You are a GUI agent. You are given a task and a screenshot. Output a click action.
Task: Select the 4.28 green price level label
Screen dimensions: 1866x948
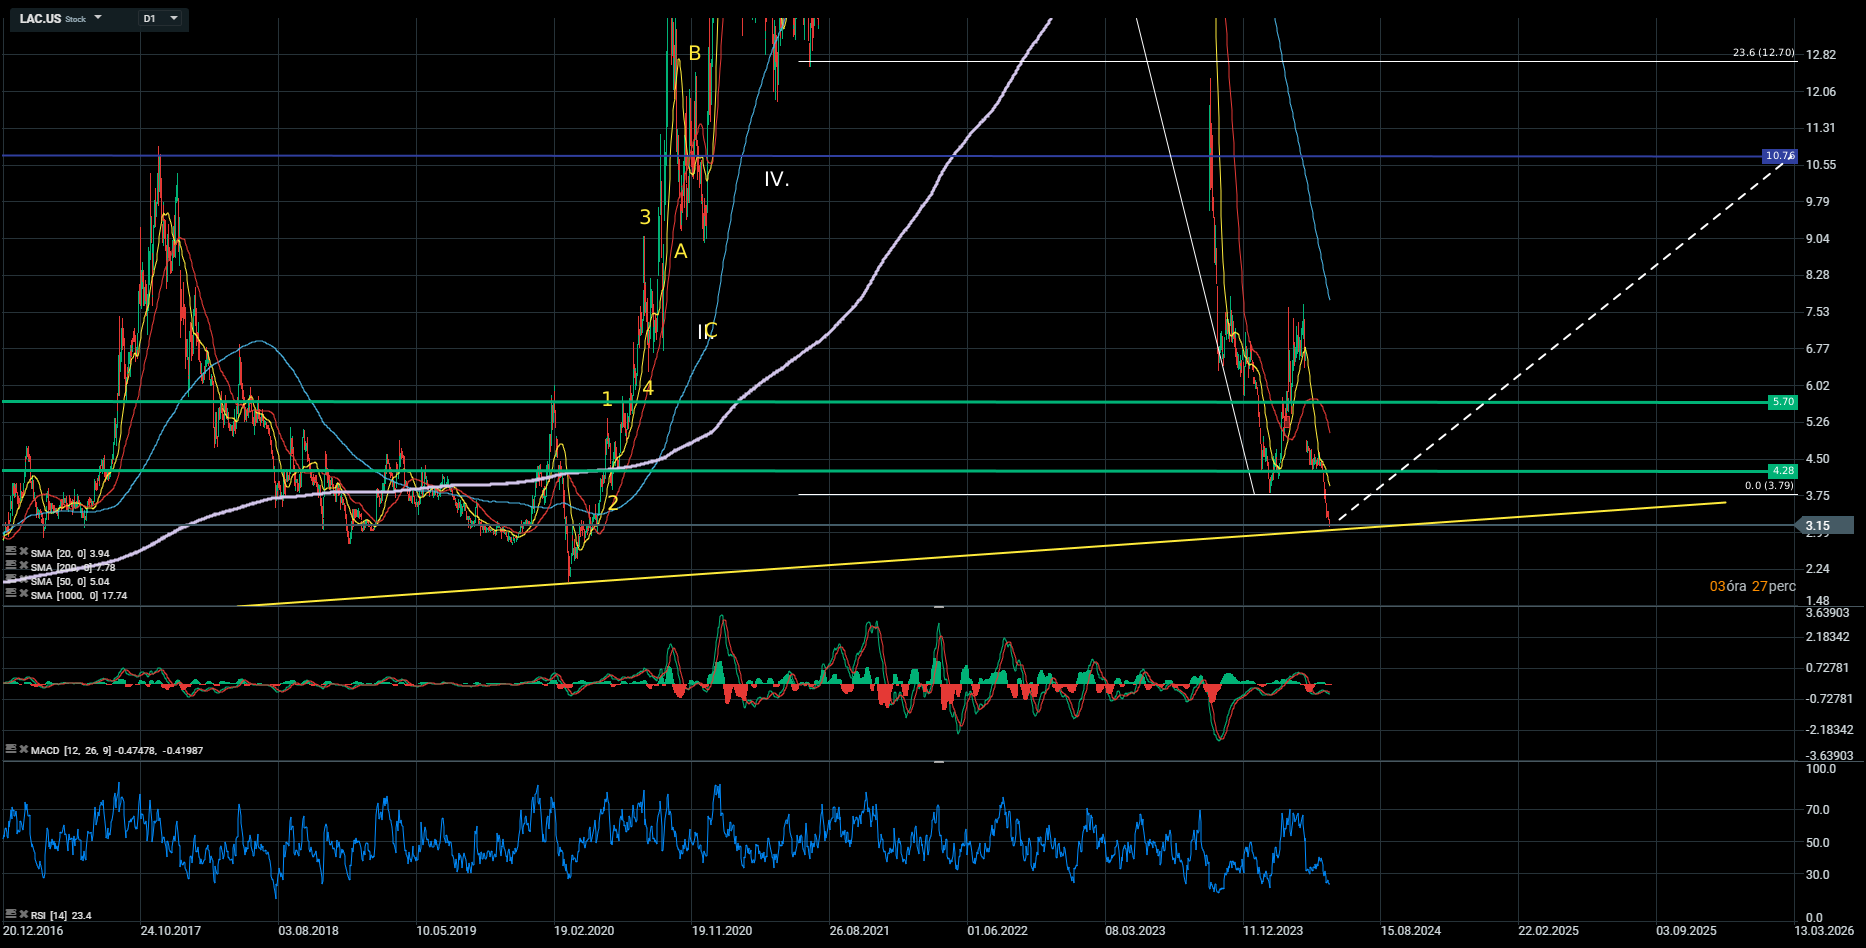point(1782,471)
